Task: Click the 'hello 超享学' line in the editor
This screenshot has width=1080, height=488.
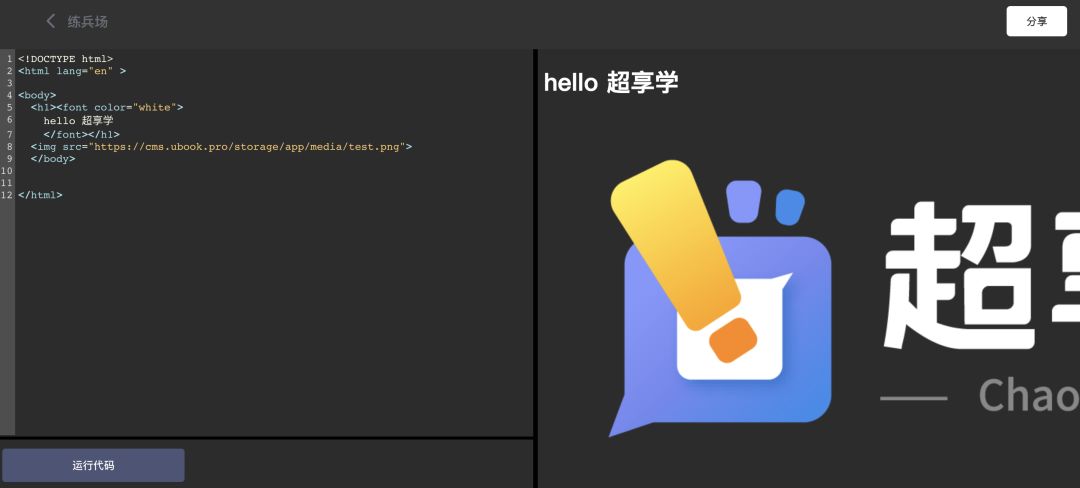Action: (79, 120)
